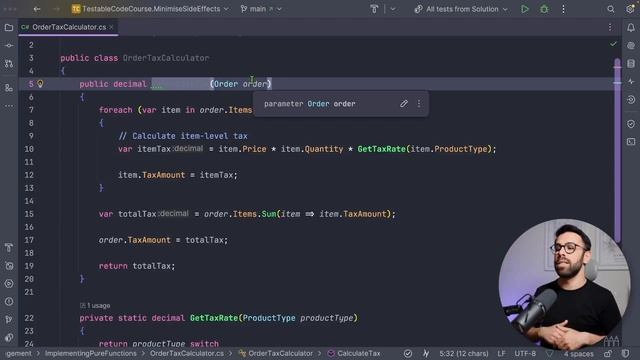Change the 4 spaces indent setting
The image size is (640, 360).
(x=578, y=353)
